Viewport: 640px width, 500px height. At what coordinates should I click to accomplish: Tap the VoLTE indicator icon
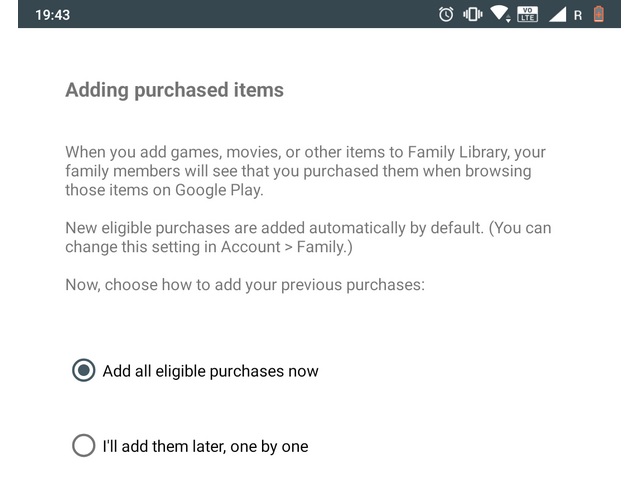(527, 15)
